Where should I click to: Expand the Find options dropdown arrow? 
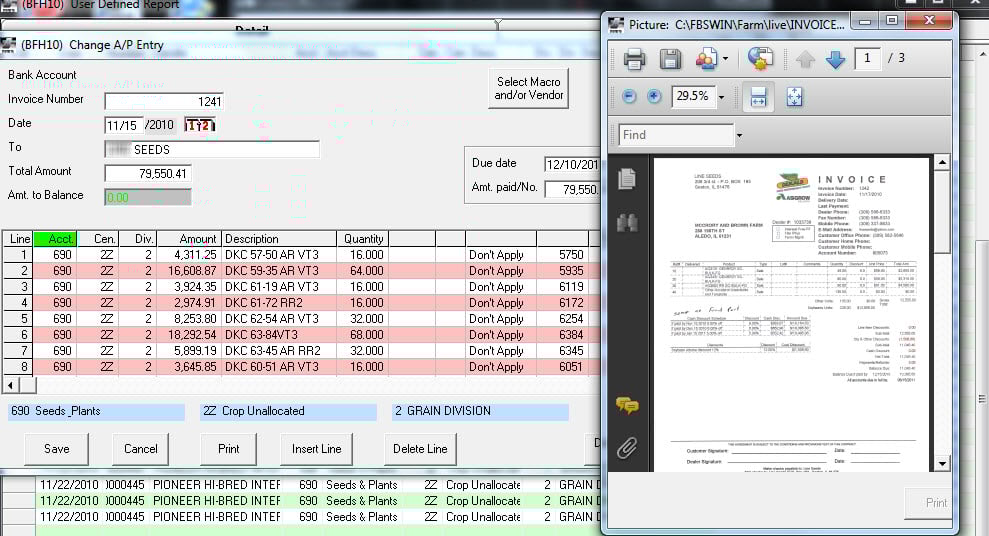tap(739, 135)
